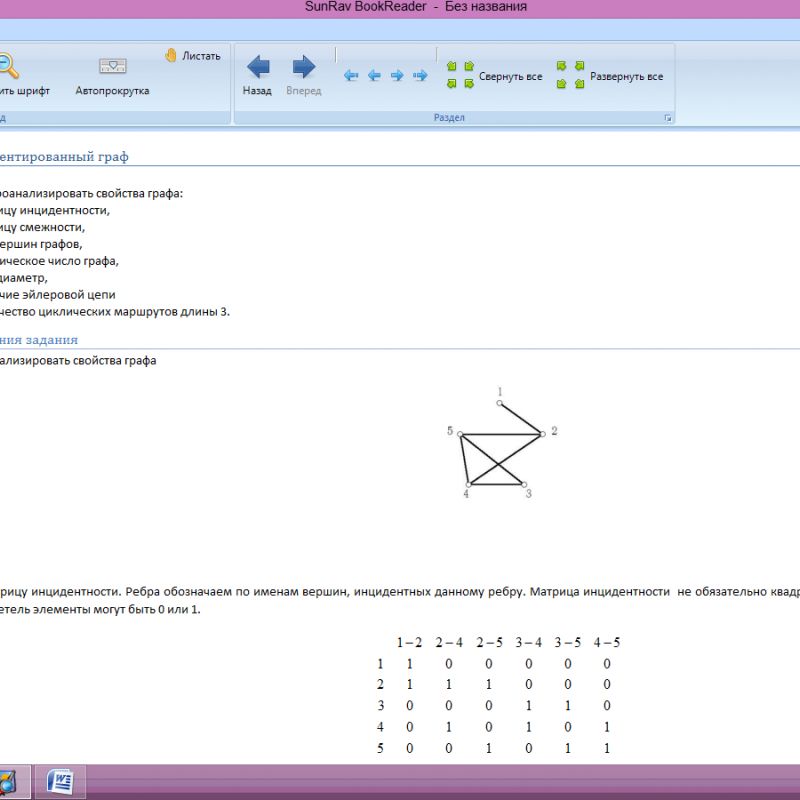Click the magnifier font zoom icon
Viewport: 800px width, 800px height.
point(8,68)
